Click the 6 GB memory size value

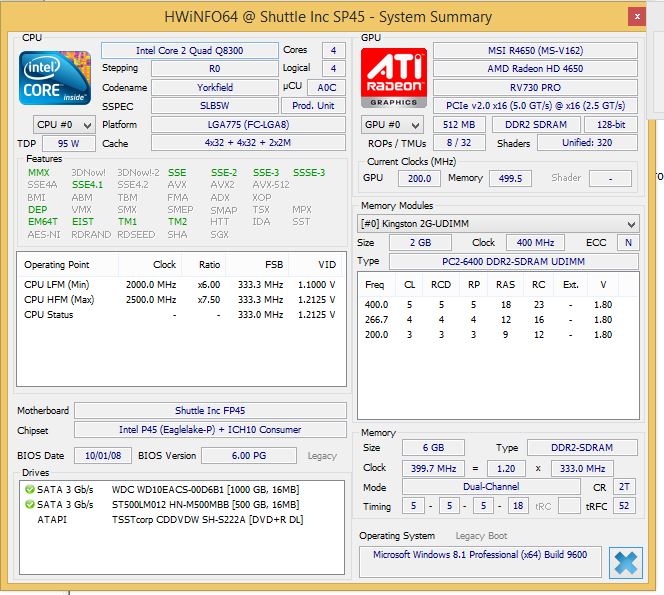[433, 448]
